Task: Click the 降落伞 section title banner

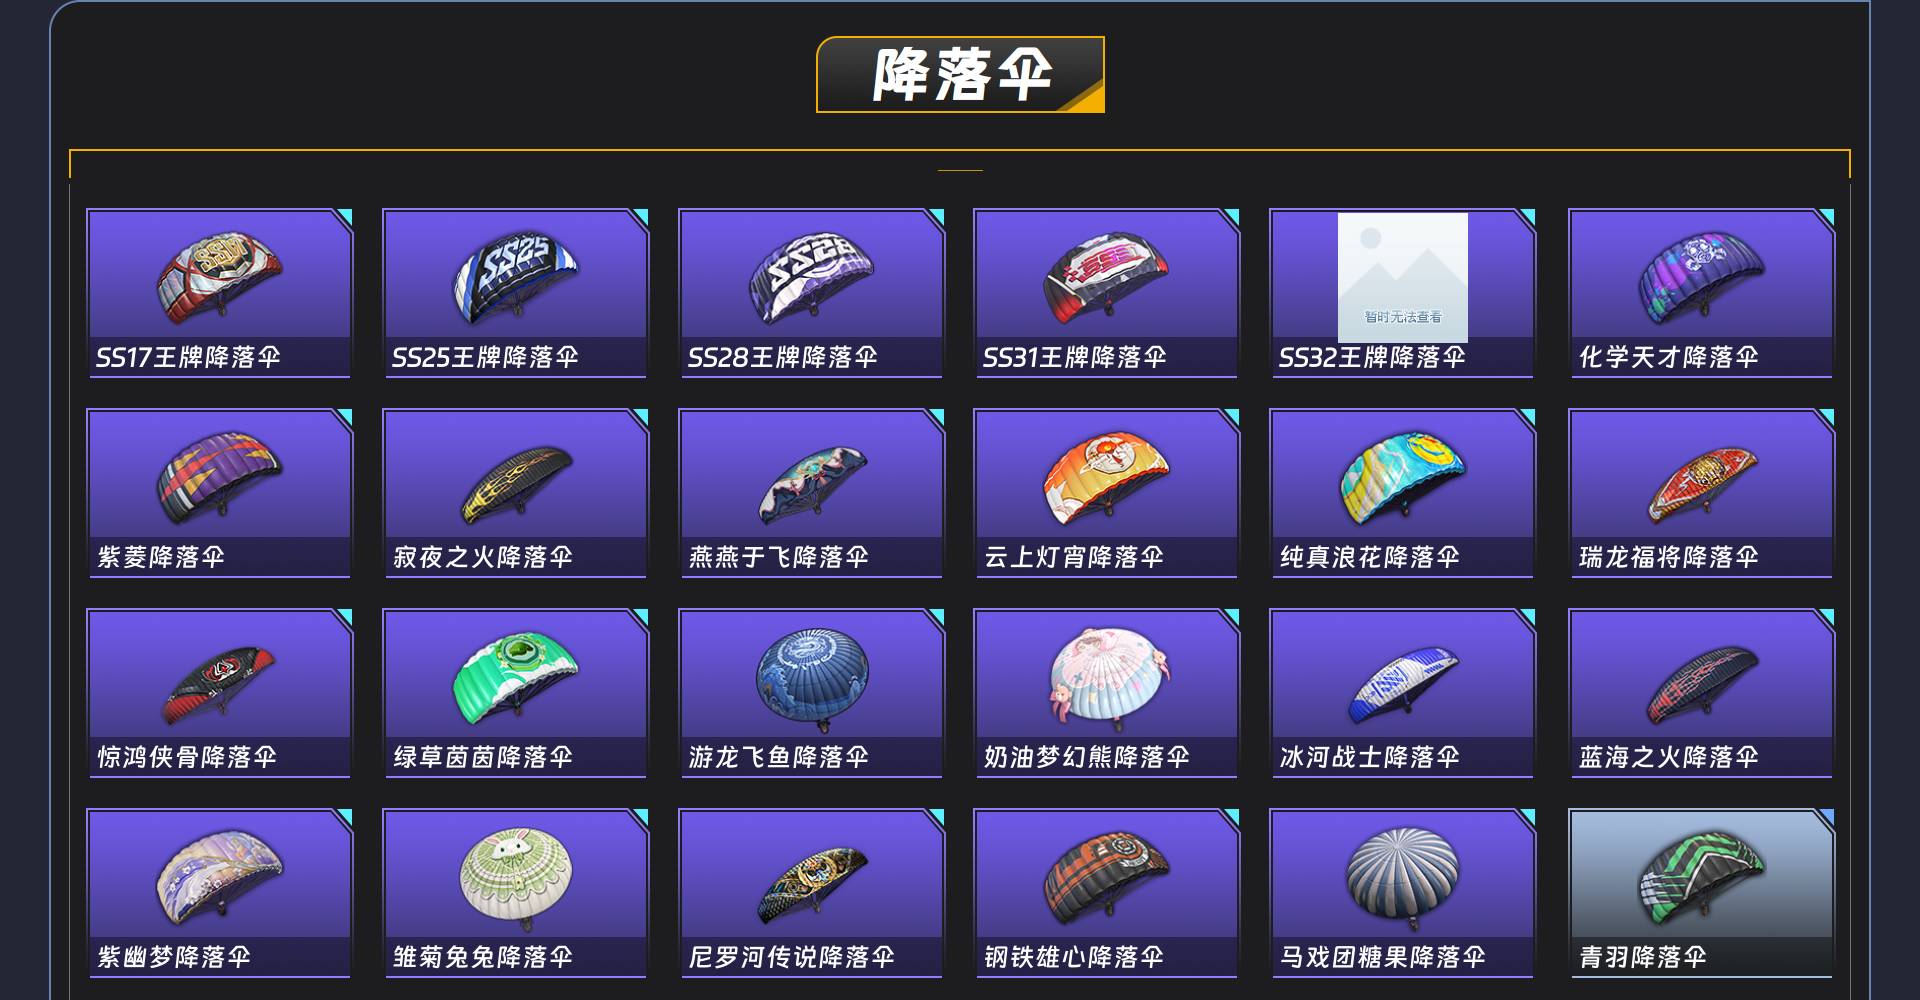Action: tap(961, 75)
